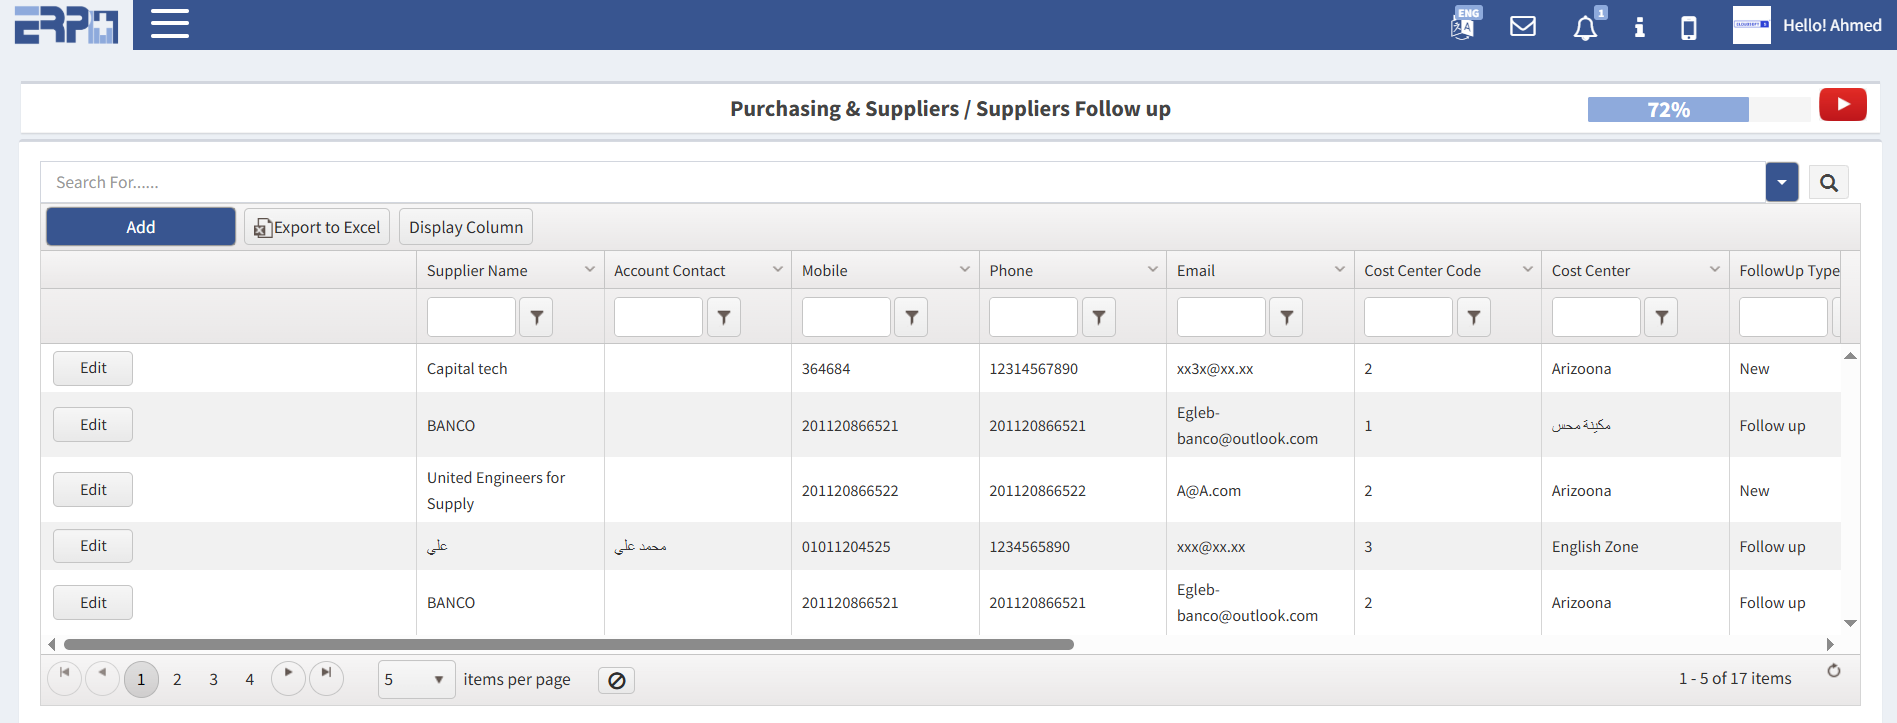Check the notifications bell

(x=1585, y=27)
